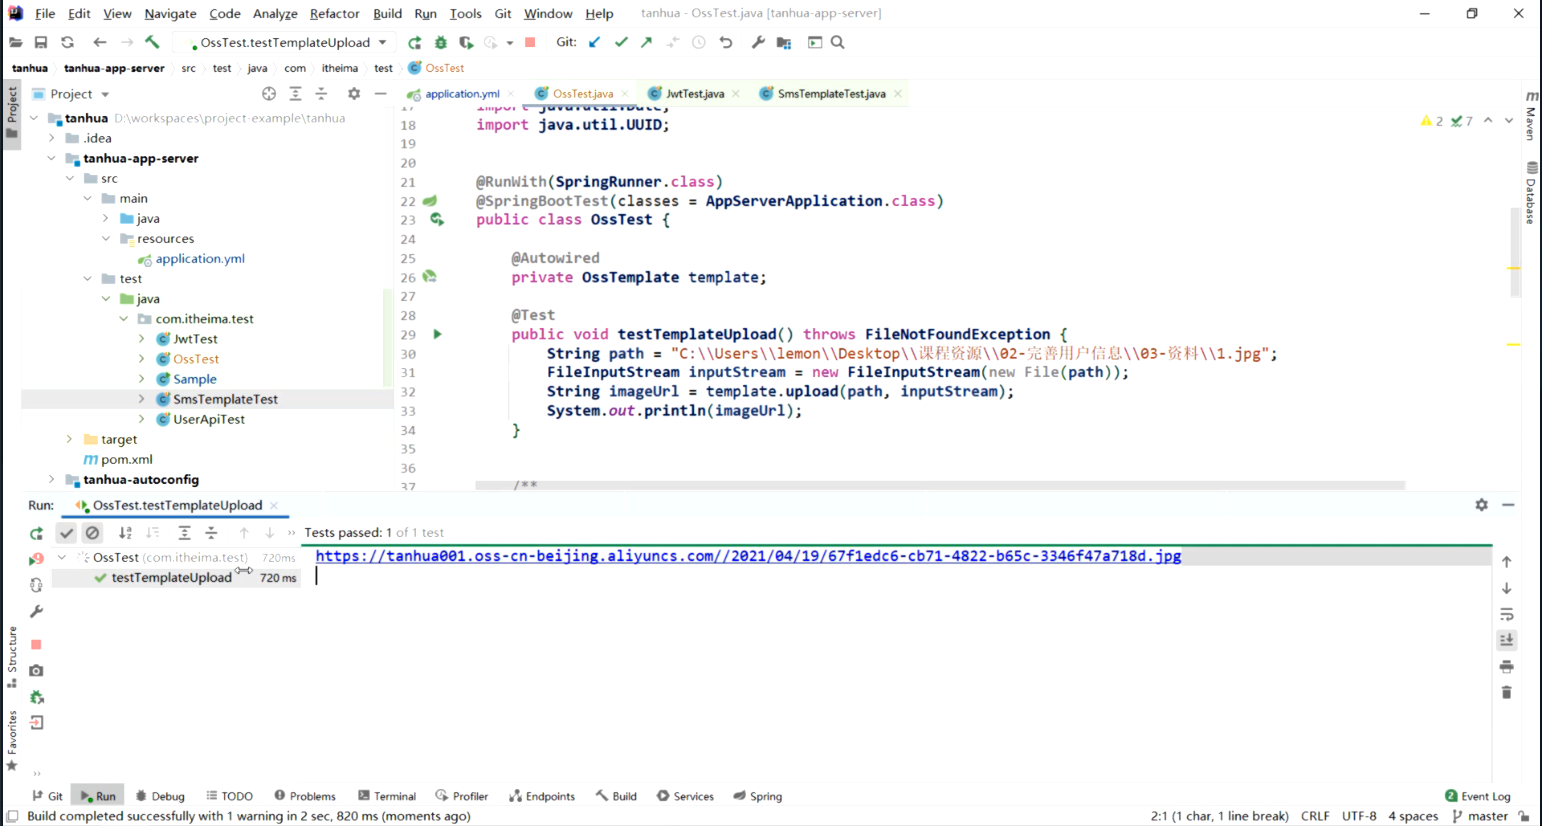
Task: Open Services tool window
Action: pos(685,796)
